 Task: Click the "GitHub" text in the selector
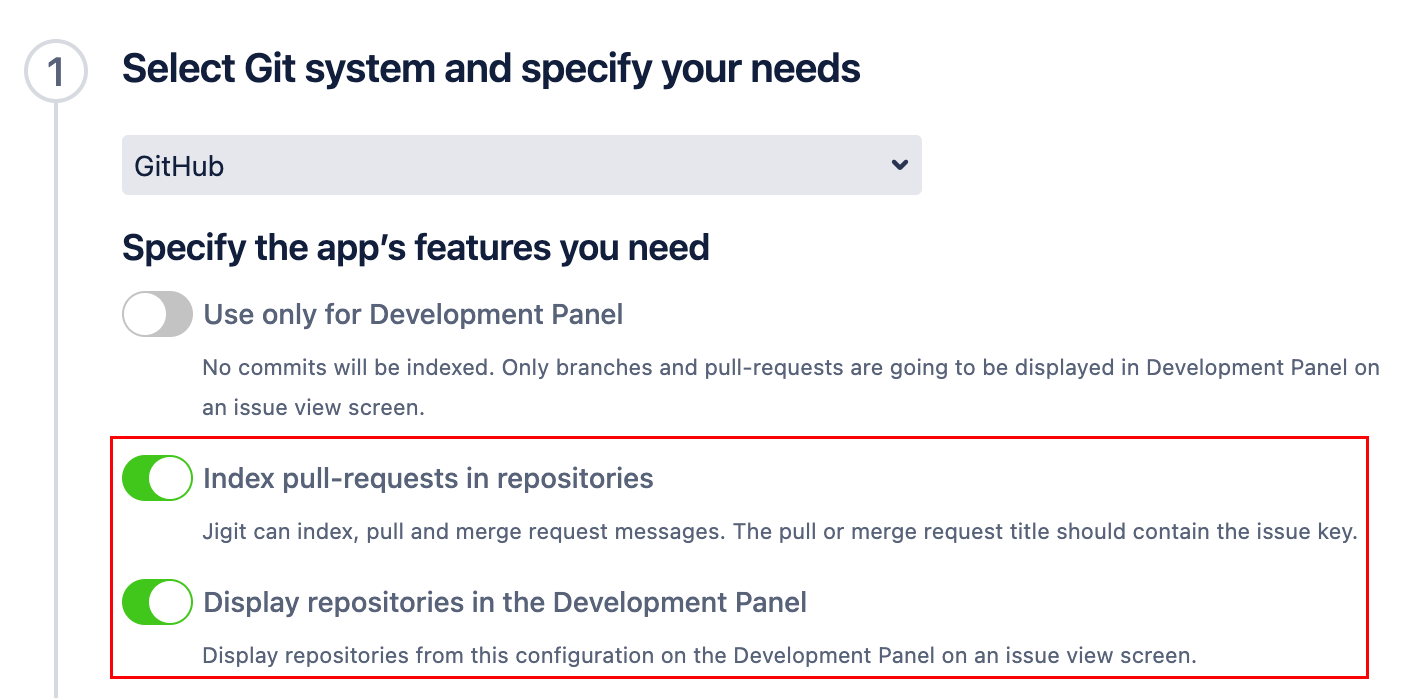pyautogui.click(x=179, y=166)
